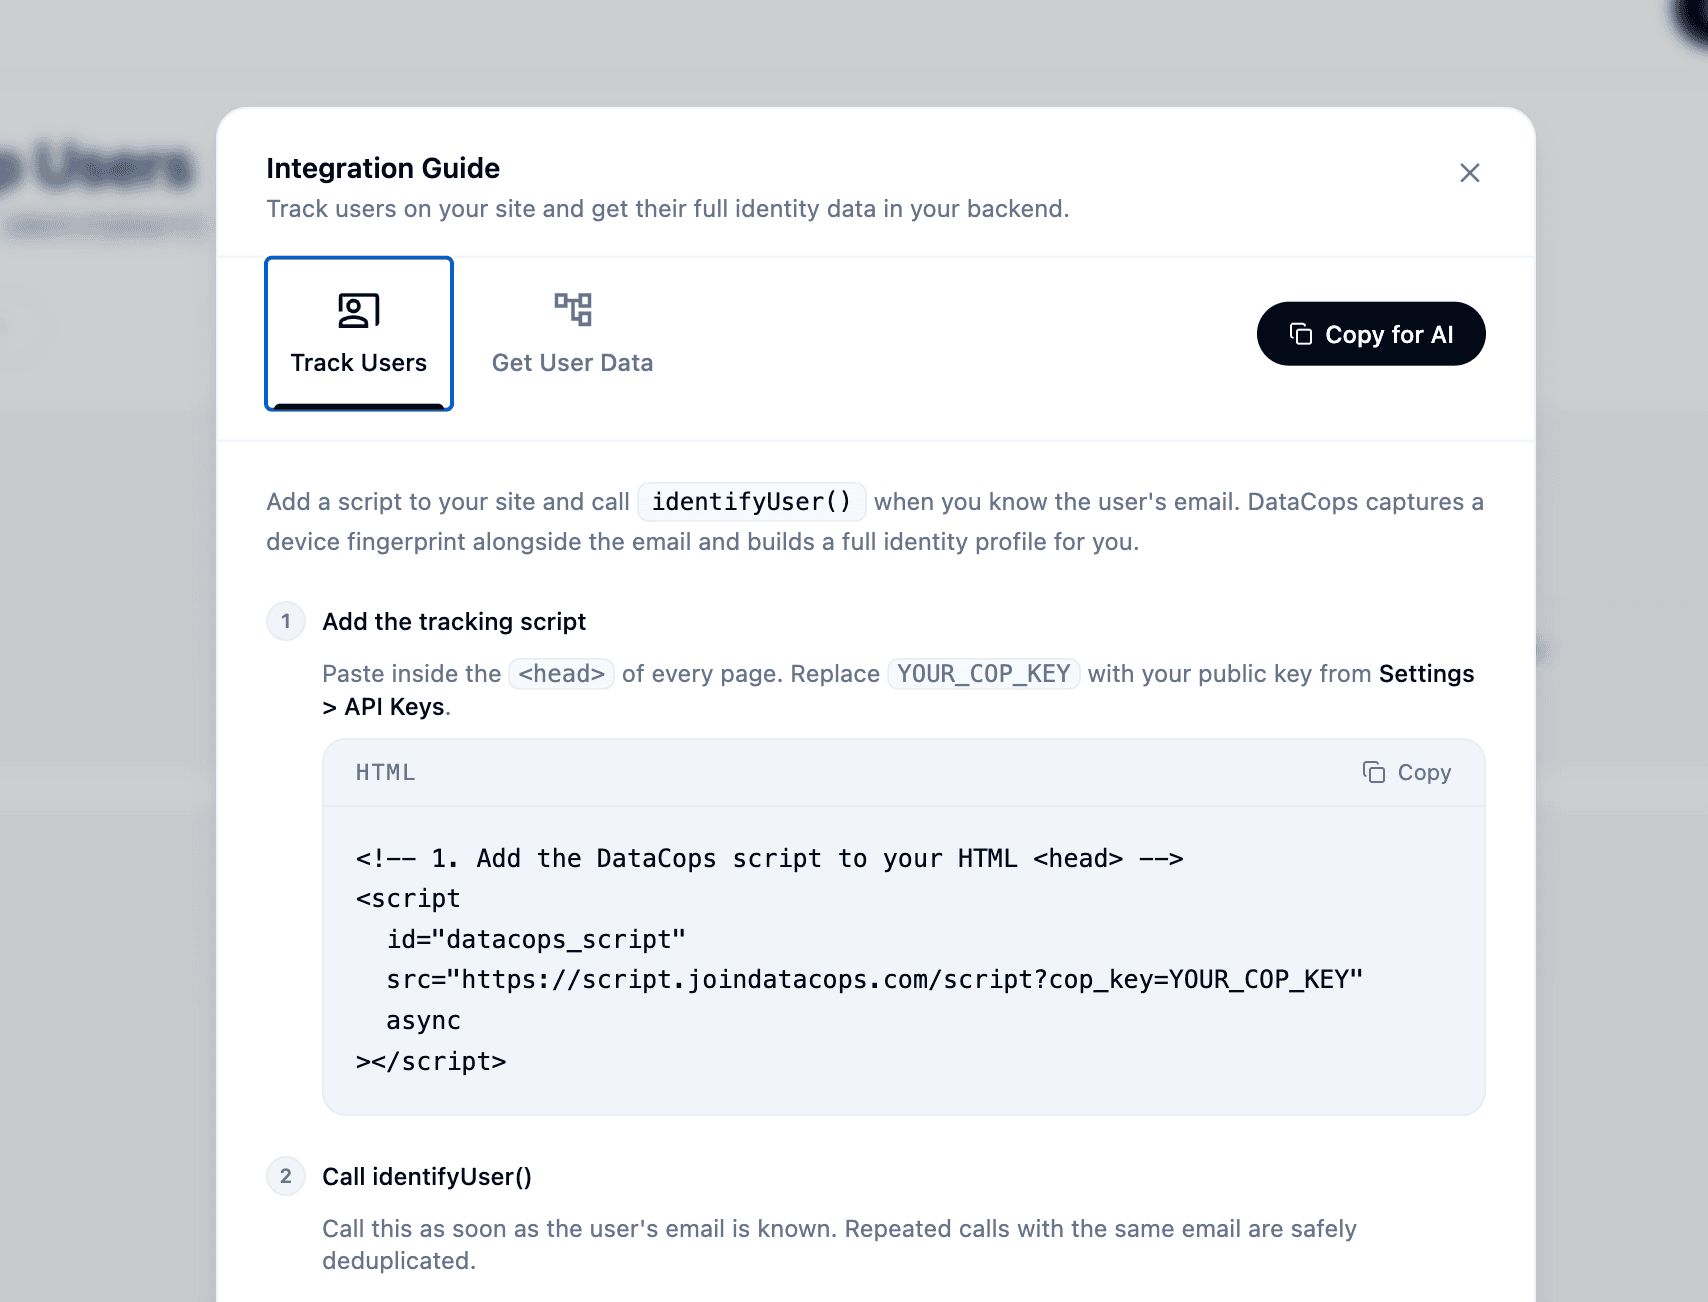
Task: Select the step 2 number badge
Action: tap(286, 1176)
